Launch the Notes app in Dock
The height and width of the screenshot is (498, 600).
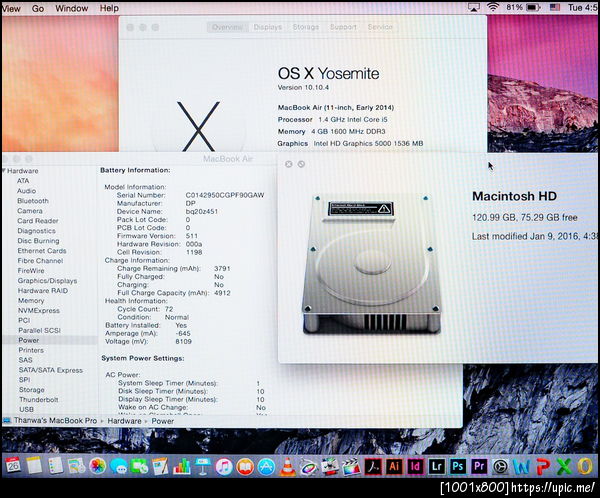pos(34,466)
